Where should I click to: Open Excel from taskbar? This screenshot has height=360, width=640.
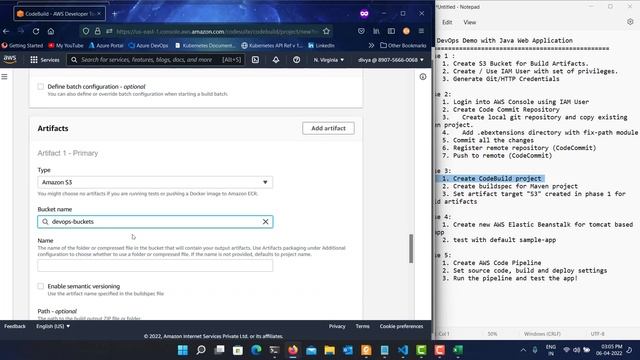point(458,350)
